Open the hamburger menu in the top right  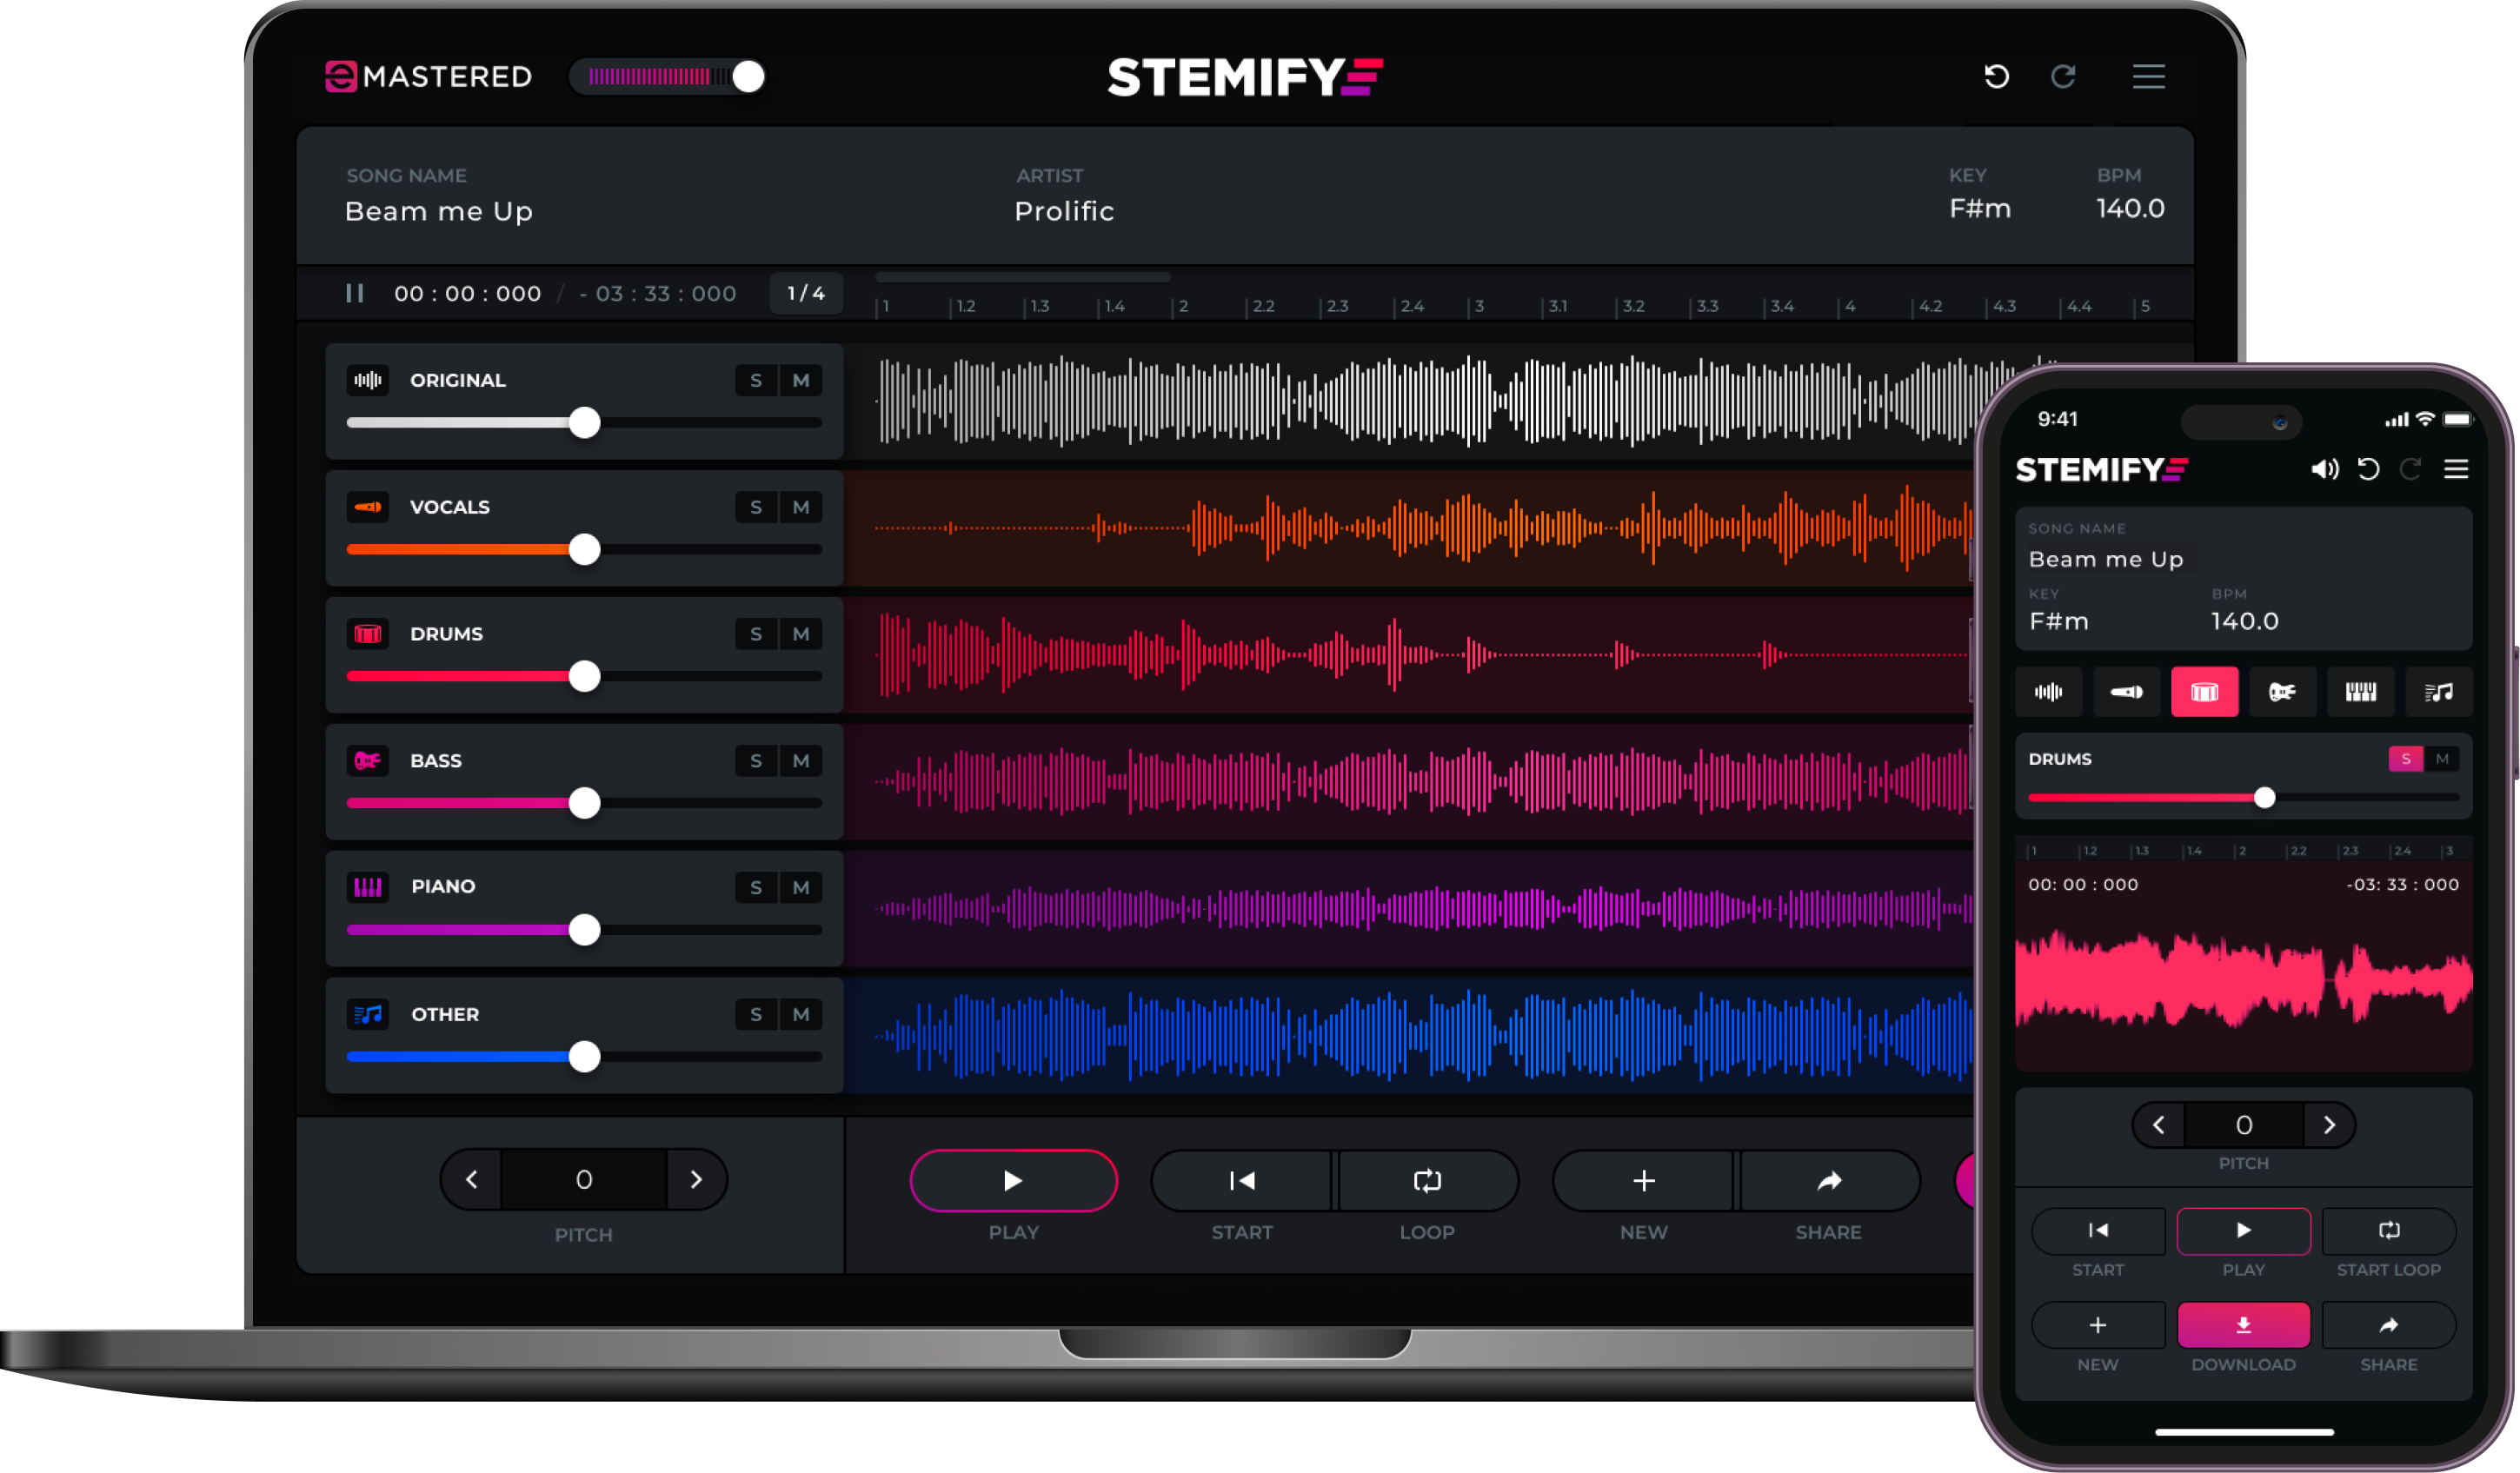click(2149, 77)
